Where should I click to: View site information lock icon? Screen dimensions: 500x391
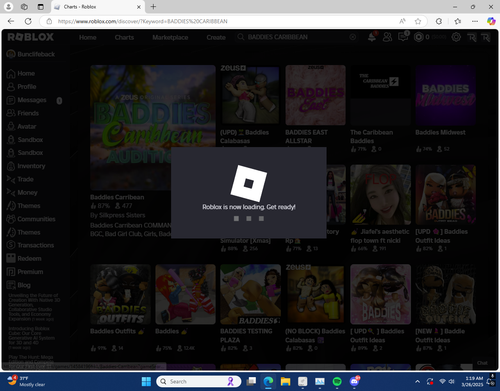(x=49, y=21)
